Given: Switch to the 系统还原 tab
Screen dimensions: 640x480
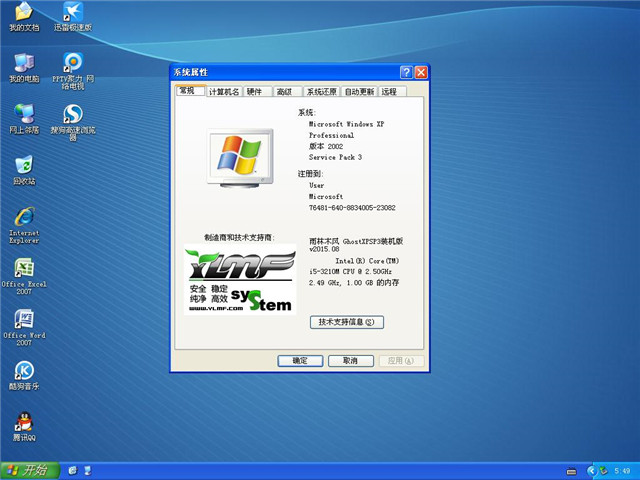Looking at the screenshot, I should [322, 92].
